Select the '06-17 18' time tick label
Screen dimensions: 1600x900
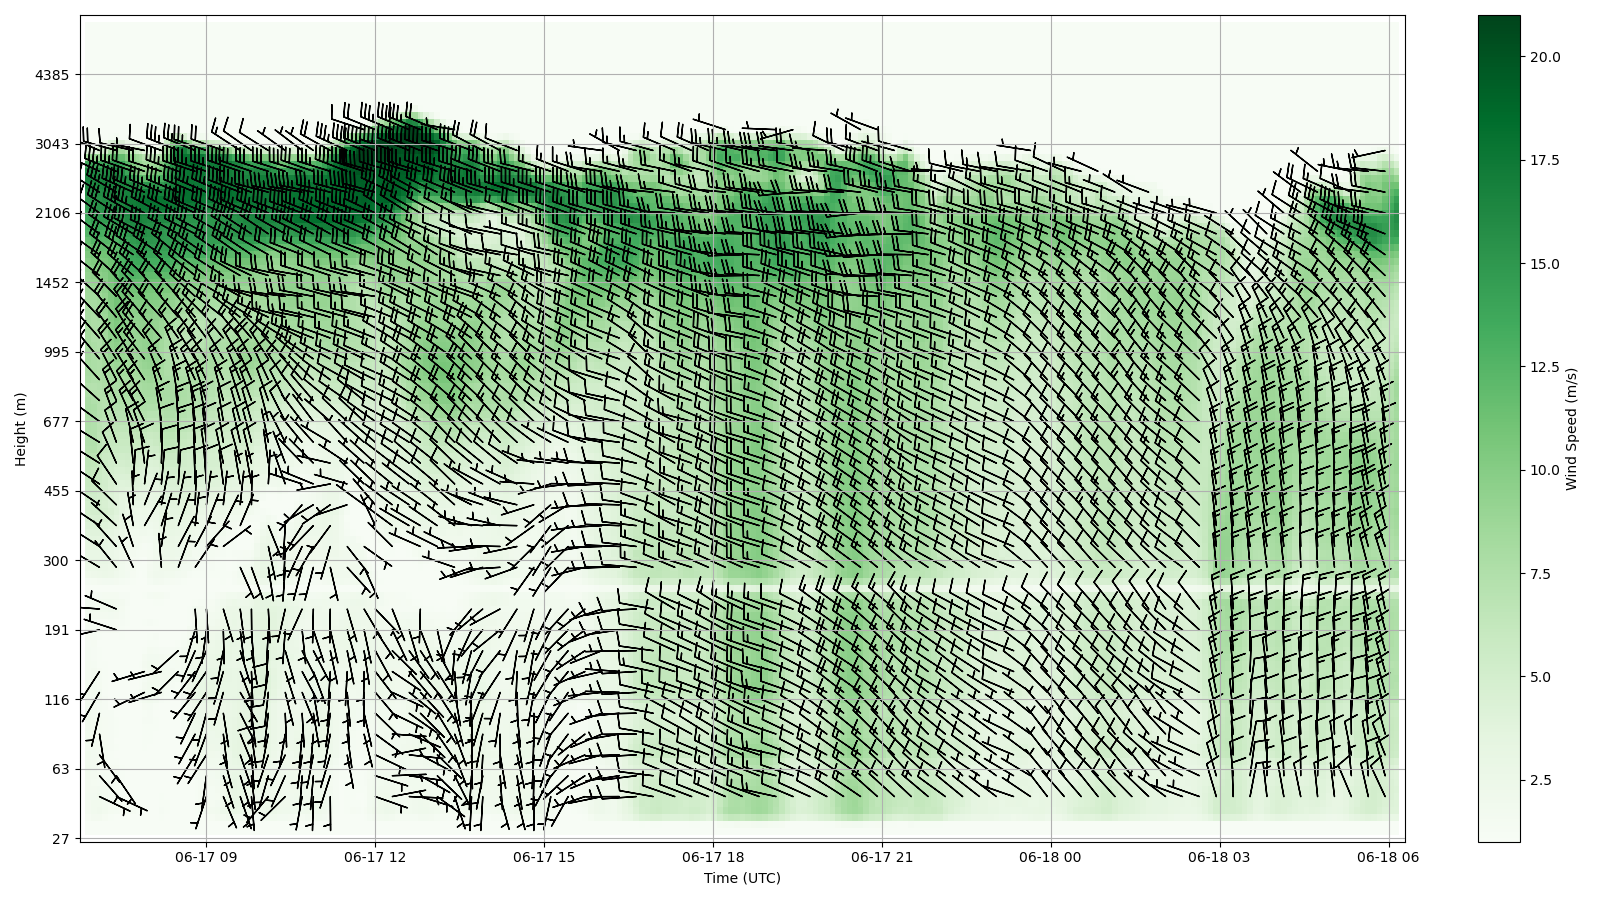713,857
